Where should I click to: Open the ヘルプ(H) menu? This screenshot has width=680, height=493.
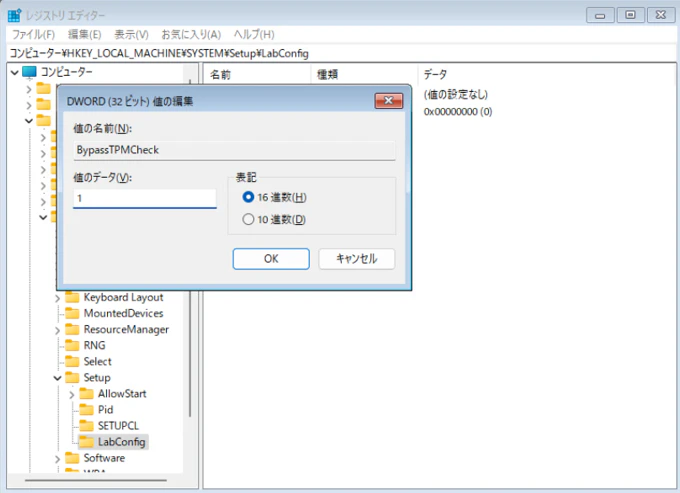[x=254, y=34]
